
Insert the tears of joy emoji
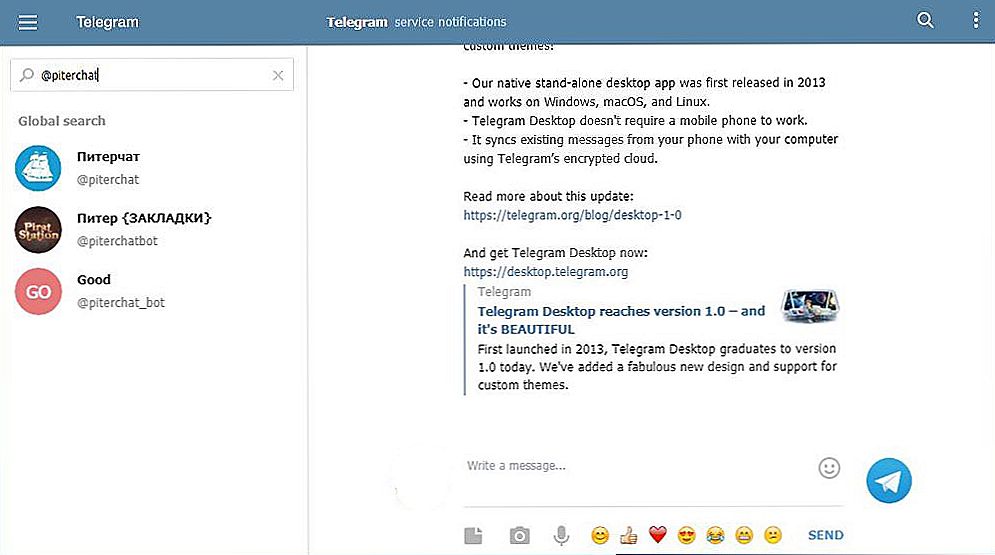tap(715, 535)
